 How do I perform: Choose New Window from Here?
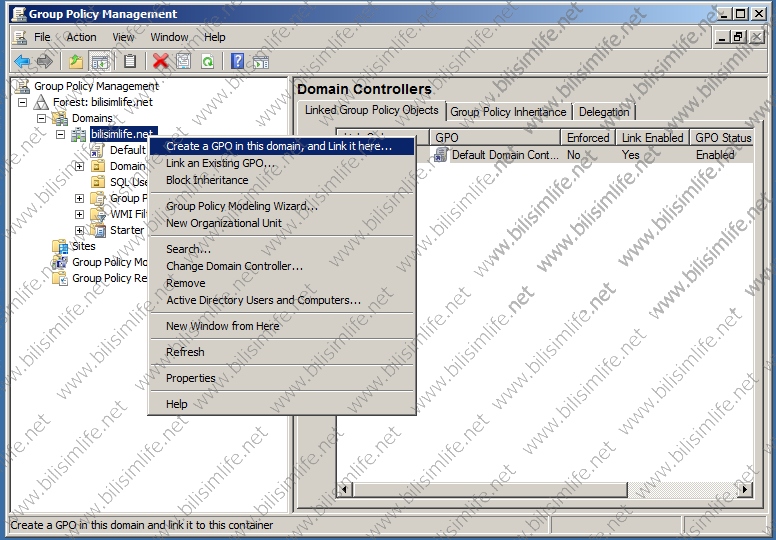click(x=282, y=326)
